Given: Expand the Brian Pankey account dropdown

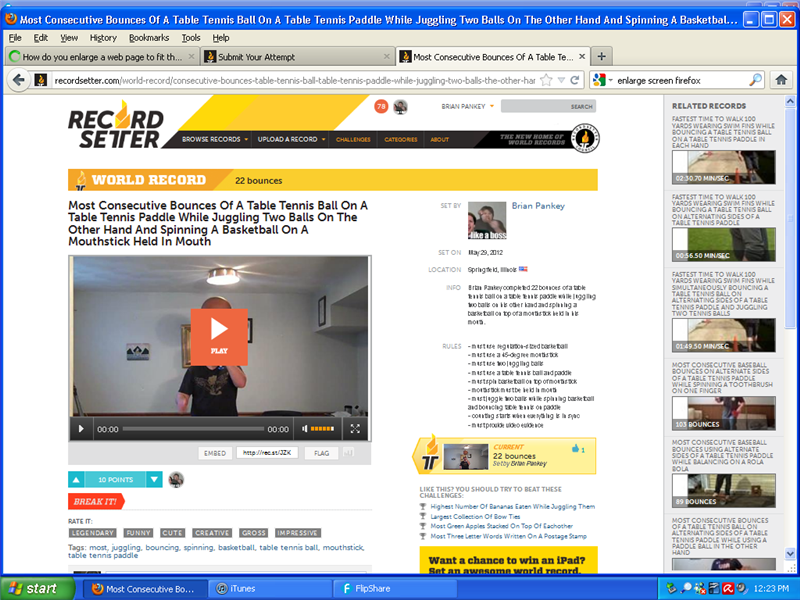Looking at the screenshot, I should tap(492, 107).
